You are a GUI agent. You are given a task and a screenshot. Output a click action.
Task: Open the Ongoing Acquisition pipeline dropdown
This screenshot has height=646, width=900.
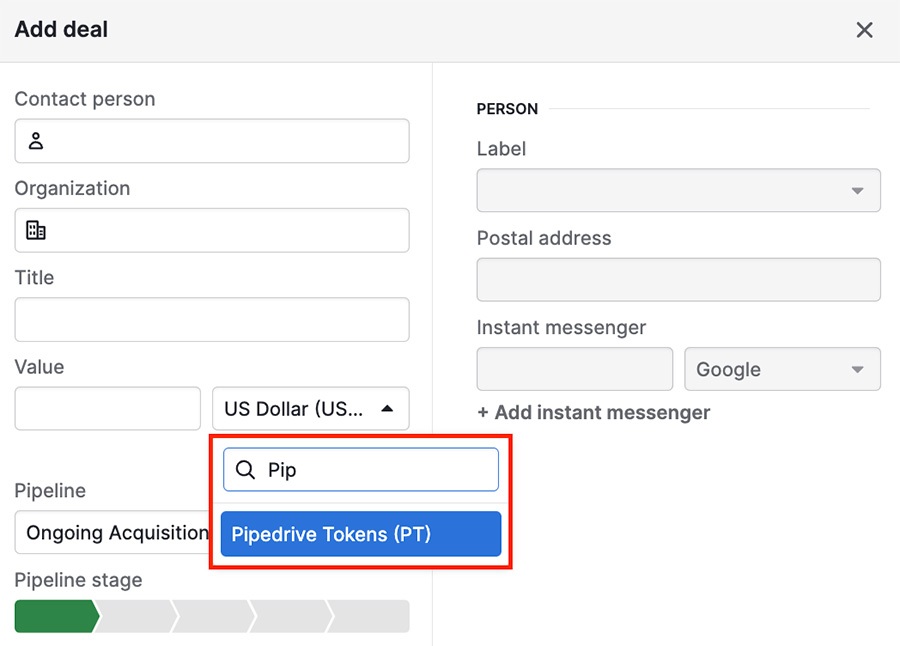tap(113, 532)
